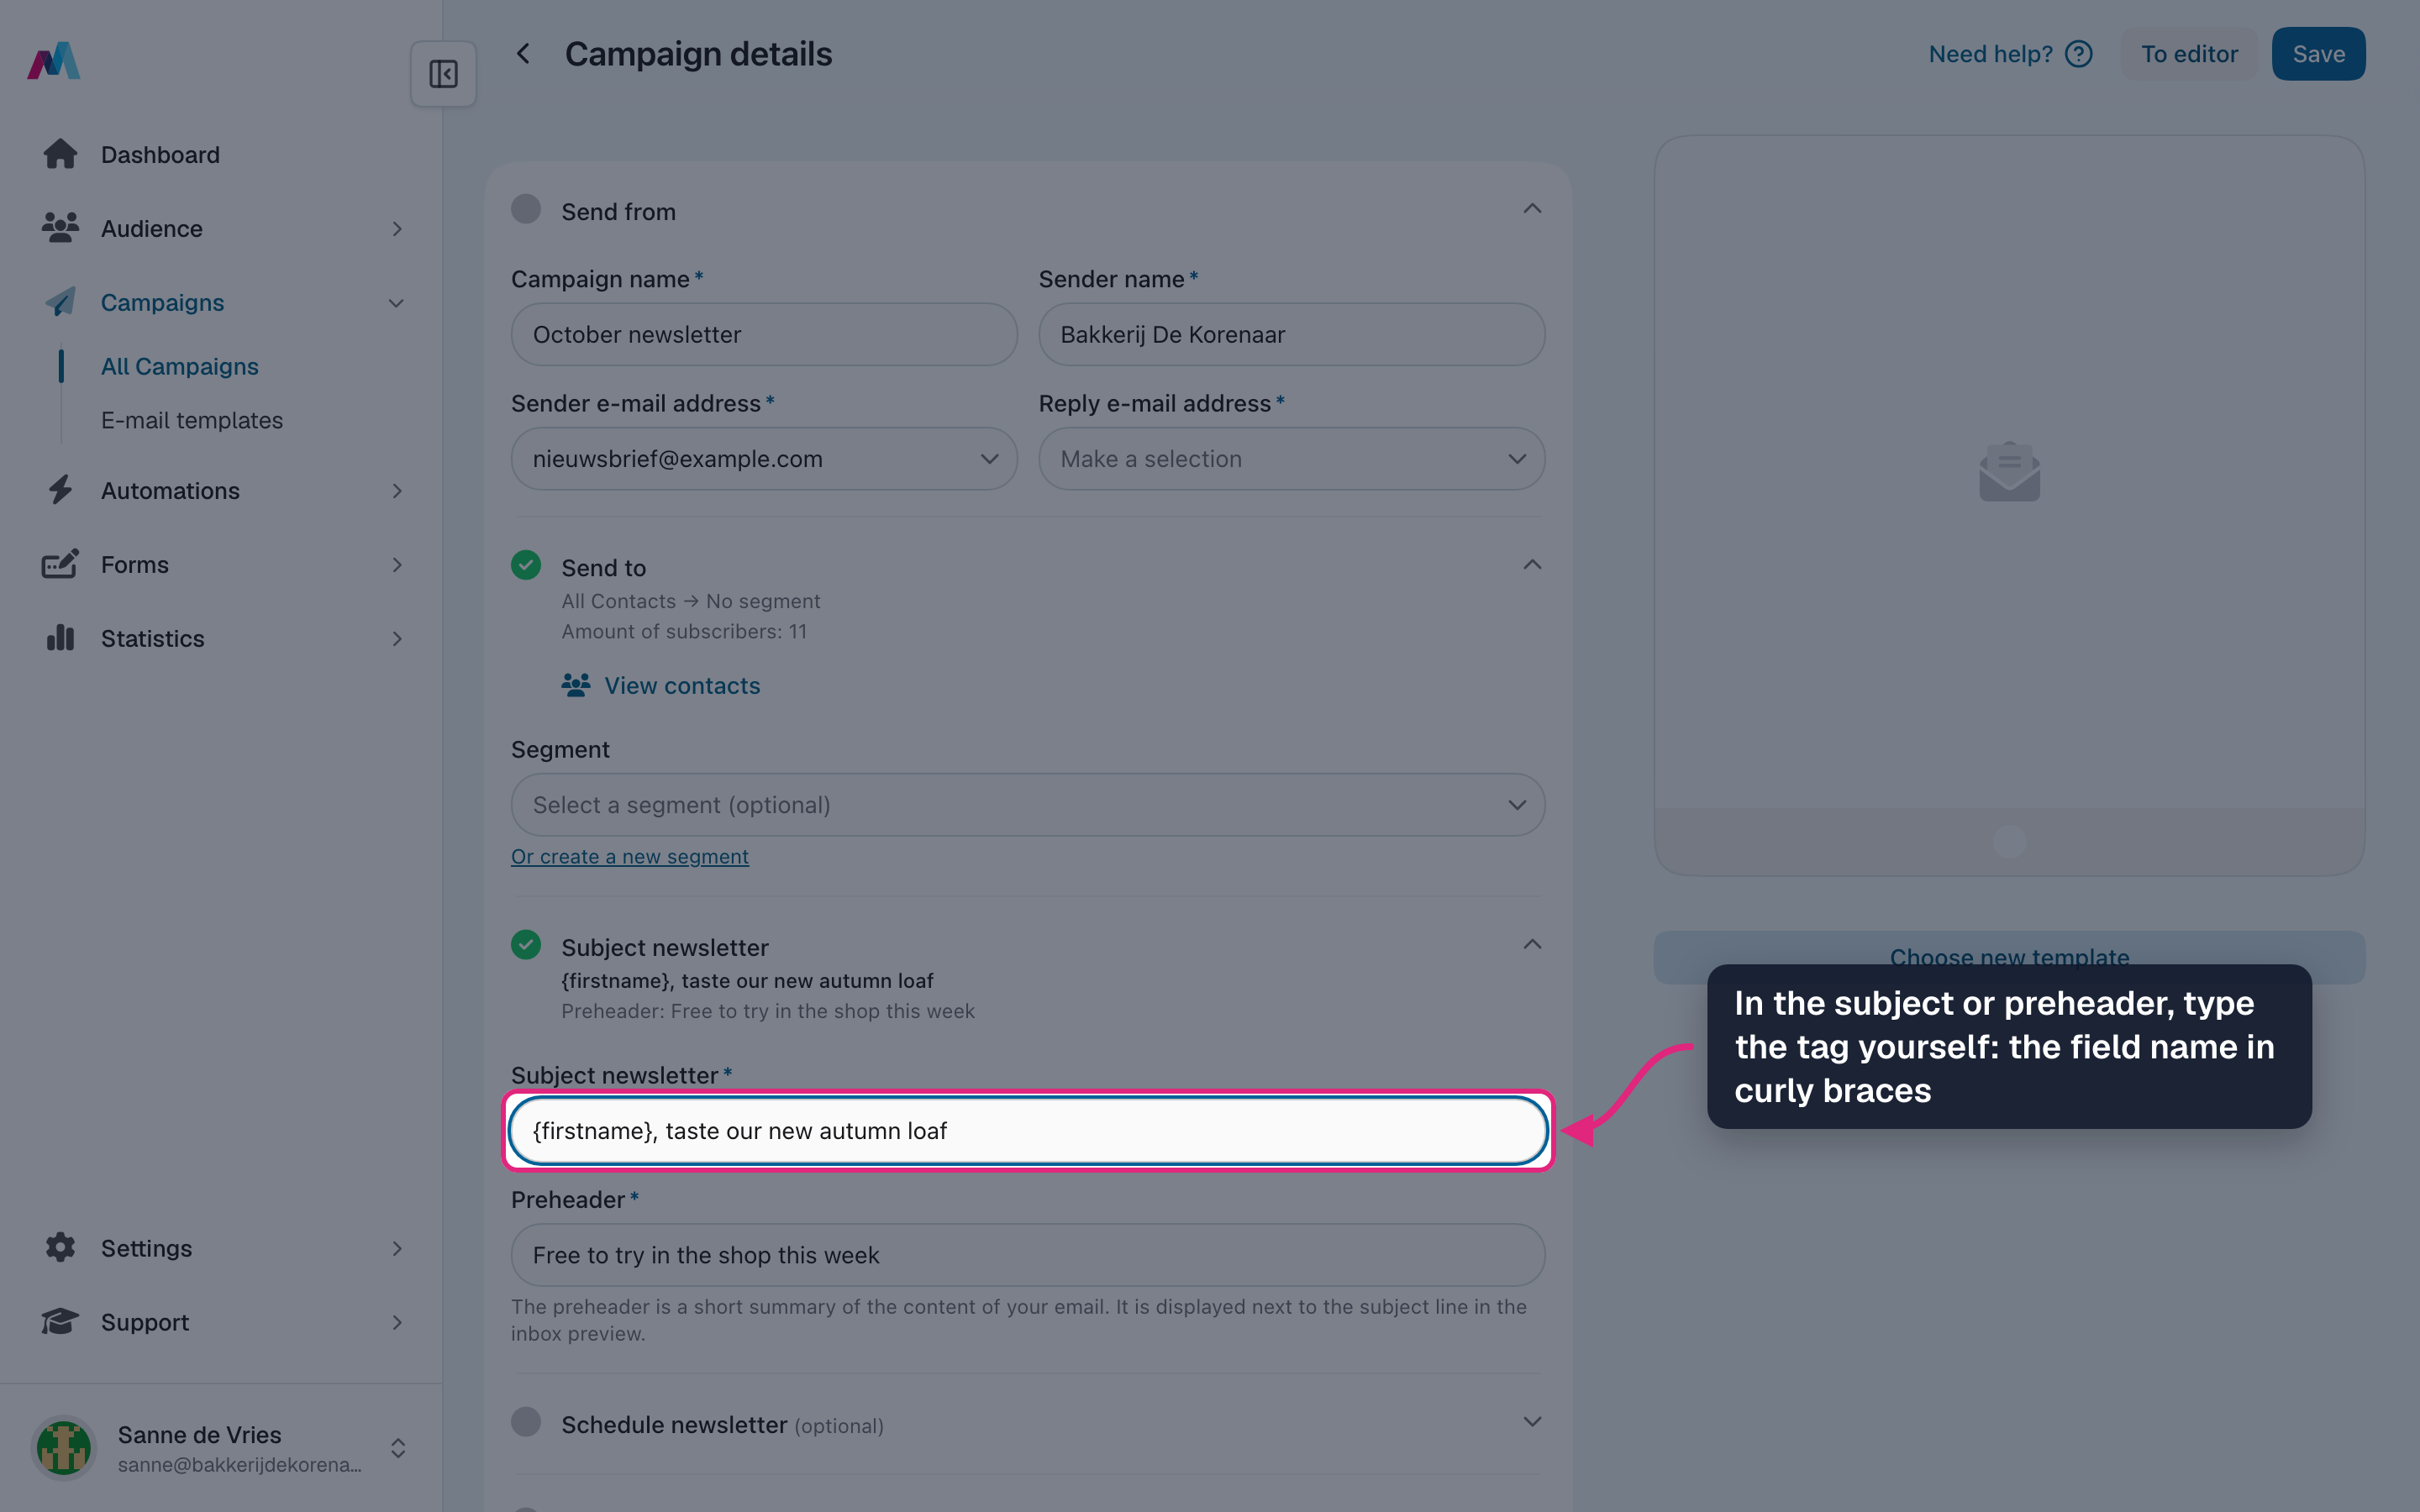Open All Campaigns in the sidebar

(180, 366)
